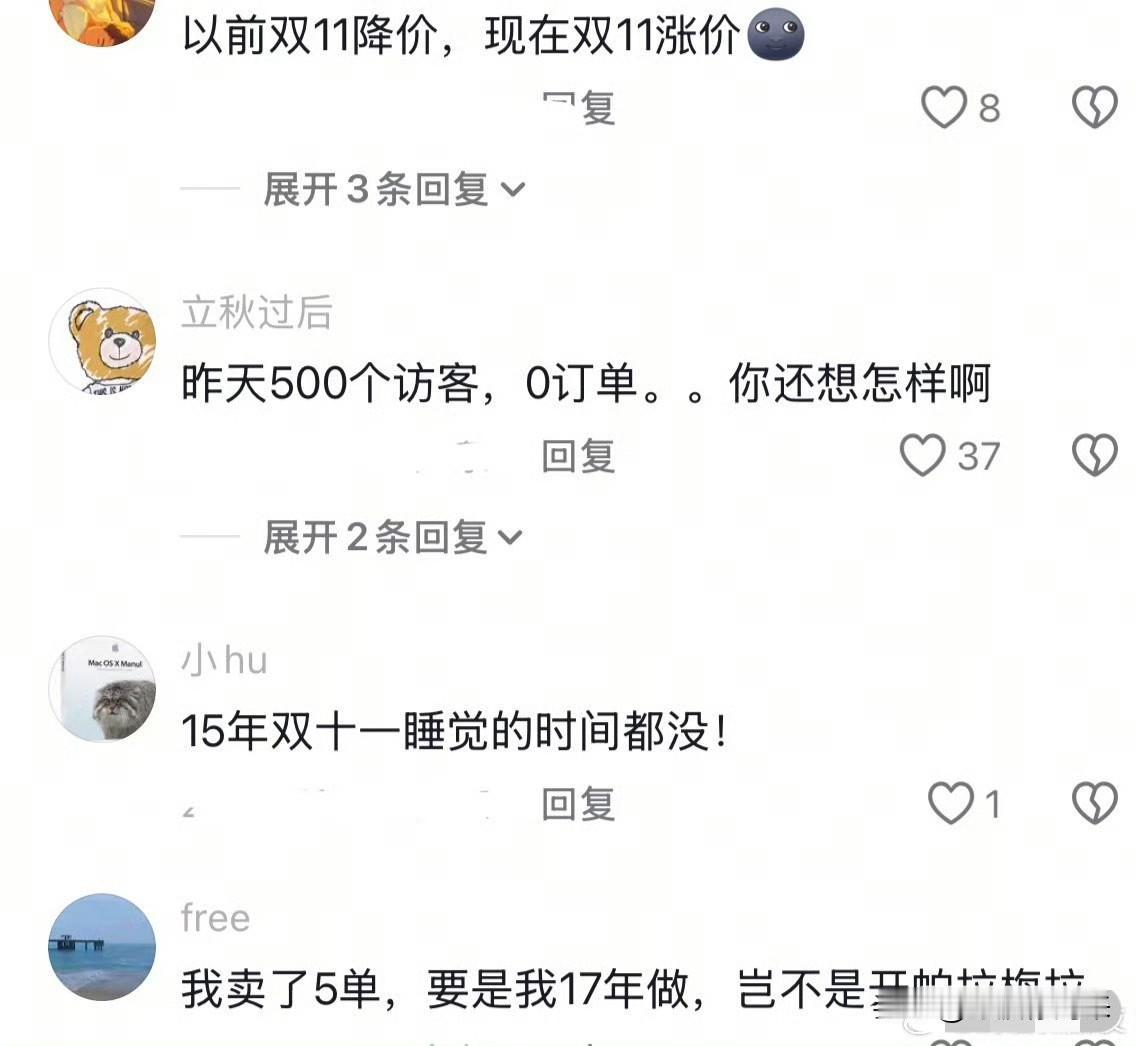Image resolution: width=1136 pixels, height=1046 pixels.
Task: Expand 展开2条回复 replies
Action: pos(392,537)
